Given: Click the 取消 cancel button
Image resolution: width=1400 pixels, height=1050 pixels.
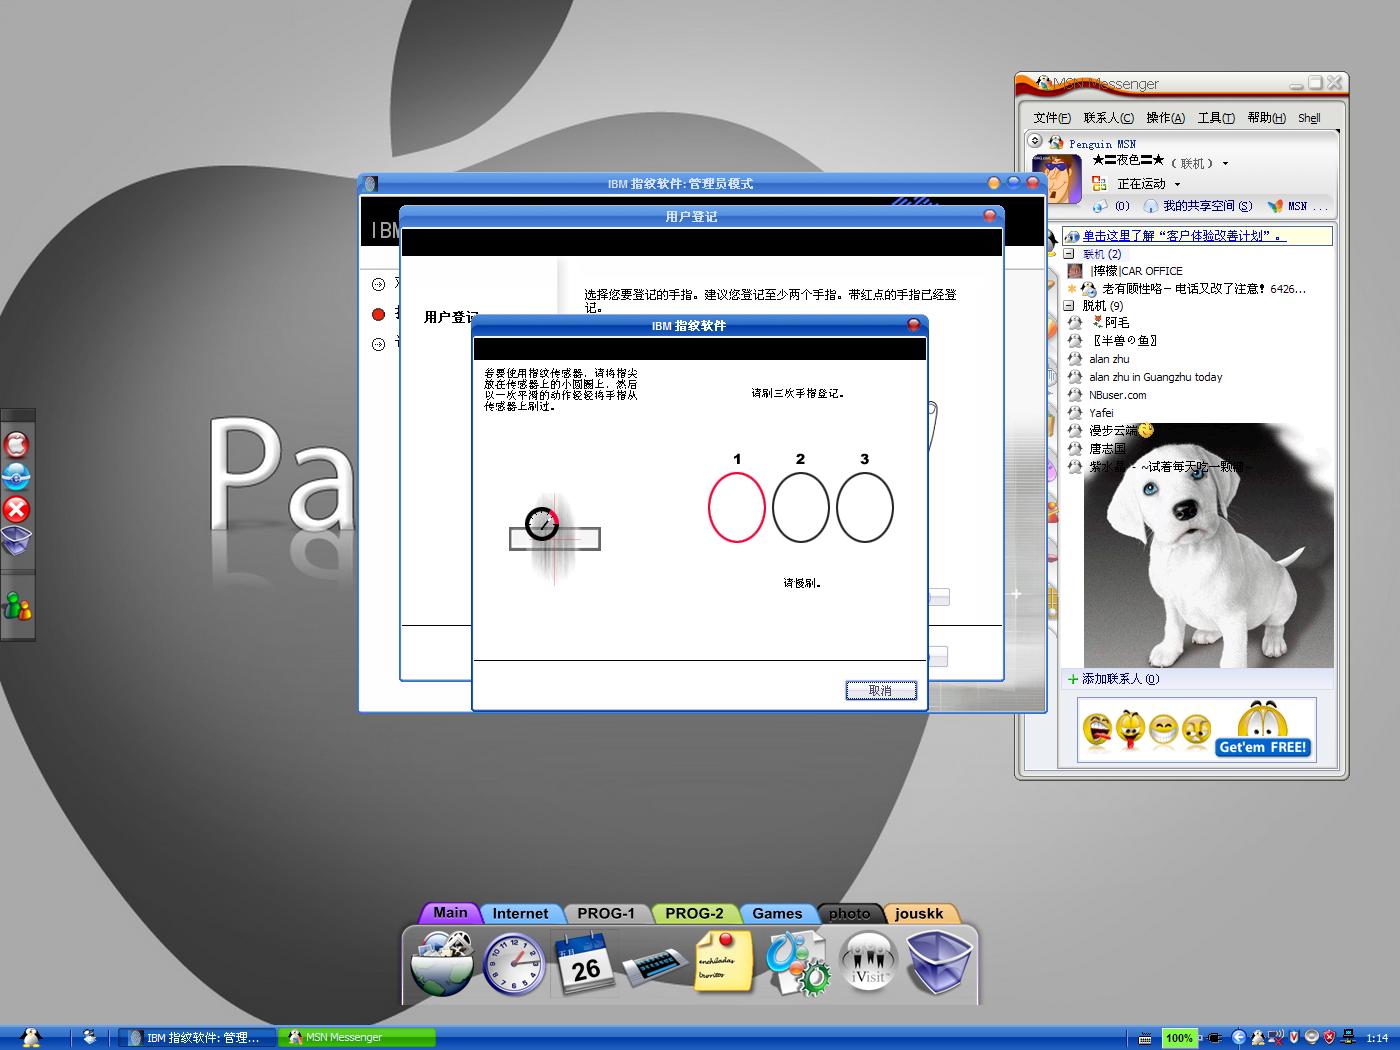Looking at the screenshot, I should point(881,691).
